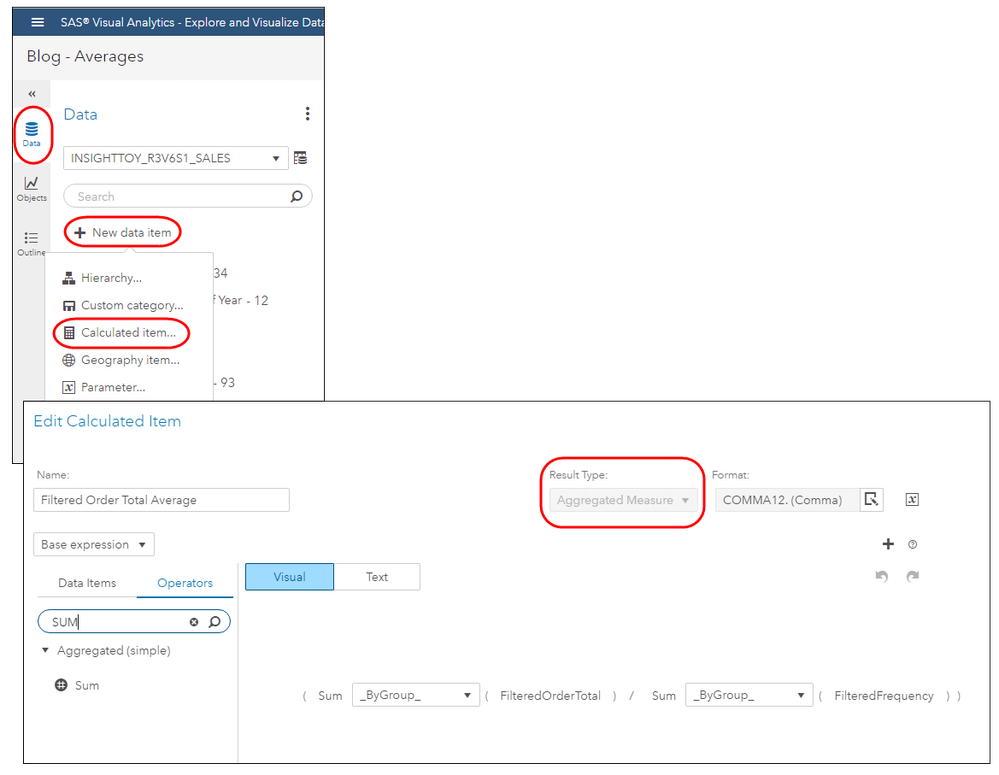Viewport: 999px width, 775px height.
Task: Clear the SUM search text
Action: 194,621
